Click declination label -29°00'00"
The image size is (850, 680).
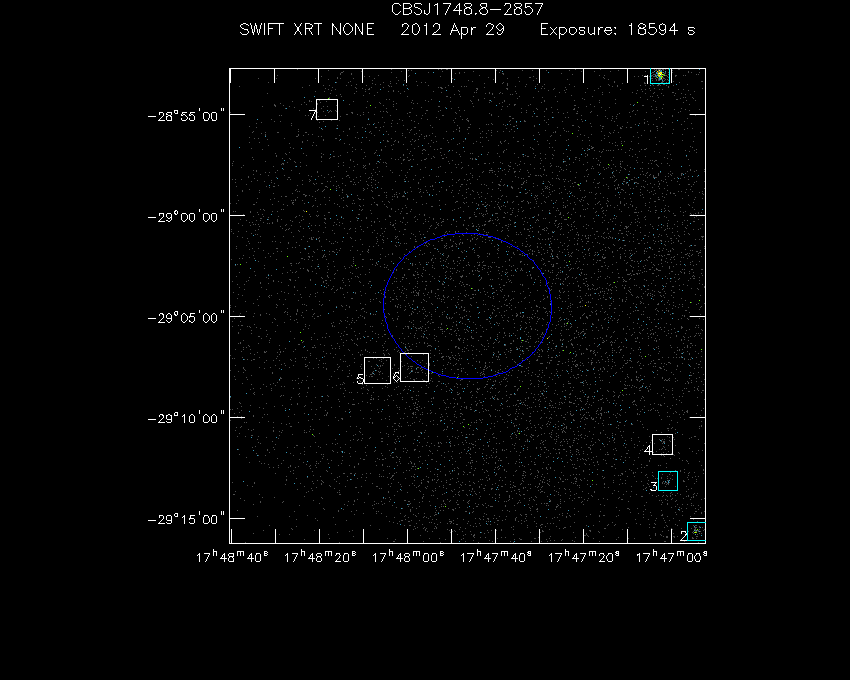[186, 217]
